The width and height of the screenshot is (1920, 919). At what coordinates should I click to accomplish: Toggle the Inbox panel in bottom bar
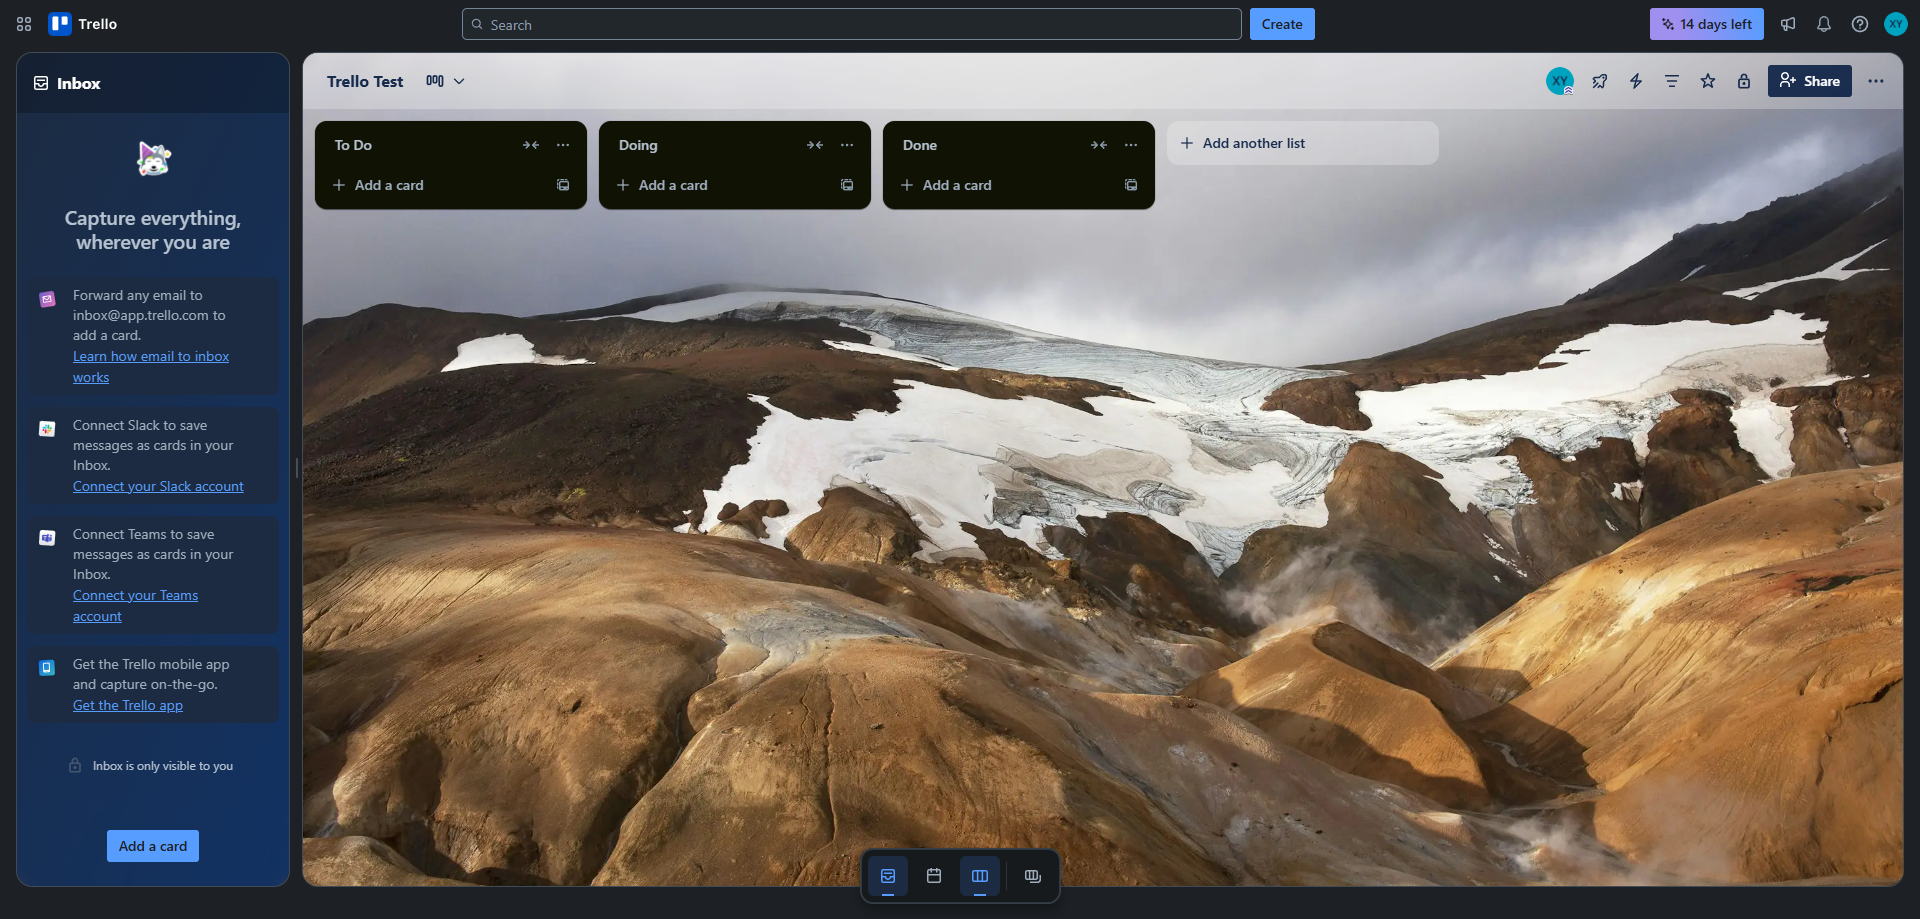point(888,876)
